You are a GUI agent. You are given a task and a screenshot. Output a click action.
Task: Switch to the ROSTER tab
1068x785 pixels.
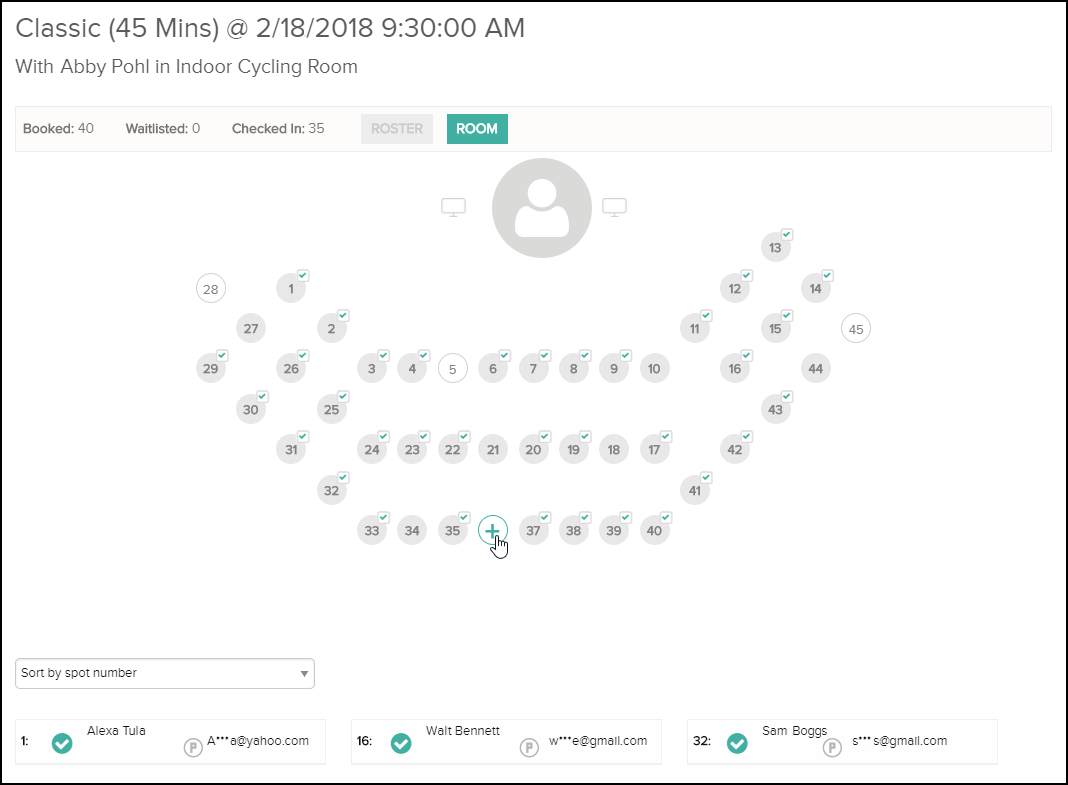pos(396,128)
